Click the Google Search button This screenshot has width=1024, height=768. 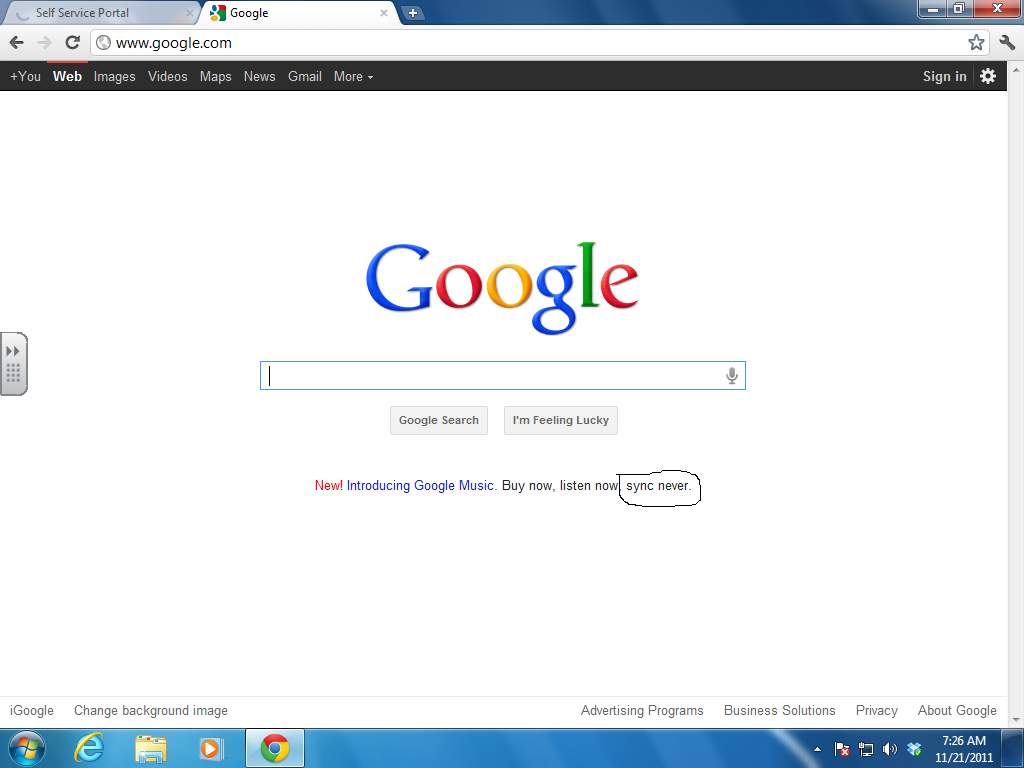pyautogui.click(x=439, y=420)
